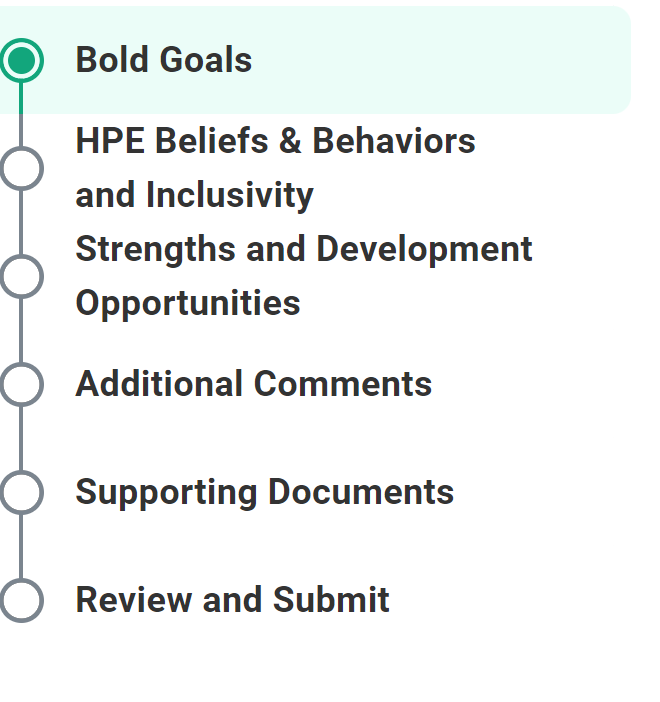Viewport: 660px width, 702px height.
Task: Open the Review and Submit label
Action: (232, 600)
